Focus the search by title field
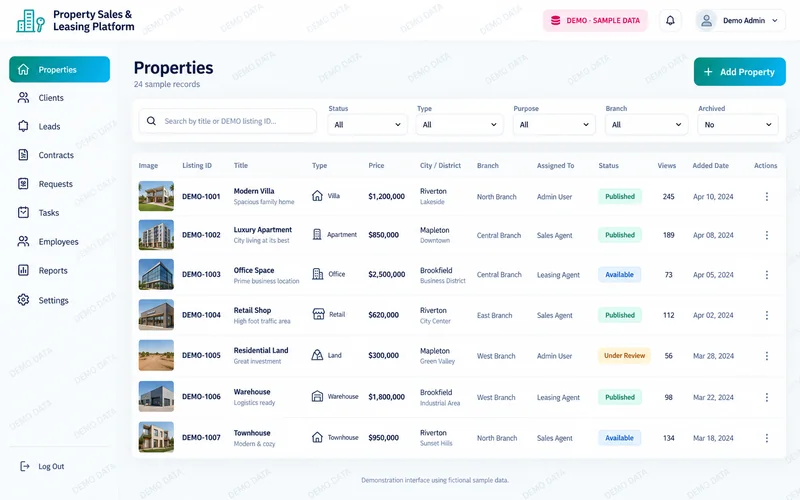This screenshot has width=800, height=500. [x=228, y=121]
